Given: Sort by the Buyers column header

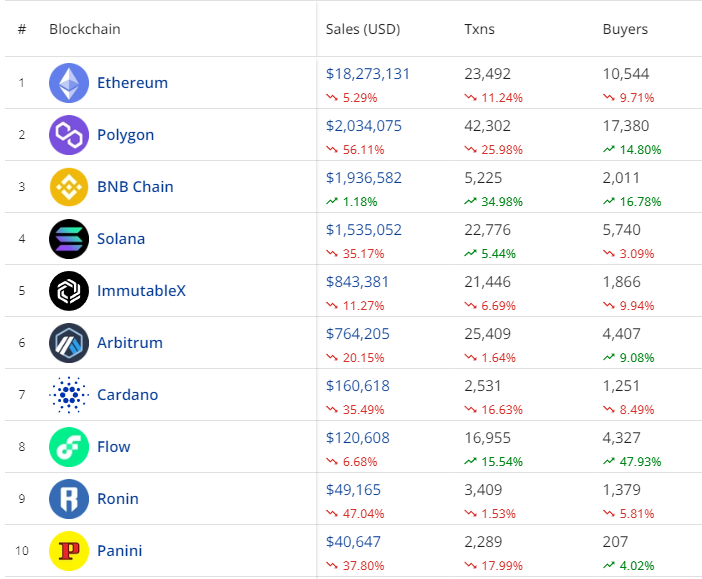Looking at the screenshot, I should [625, 29].
